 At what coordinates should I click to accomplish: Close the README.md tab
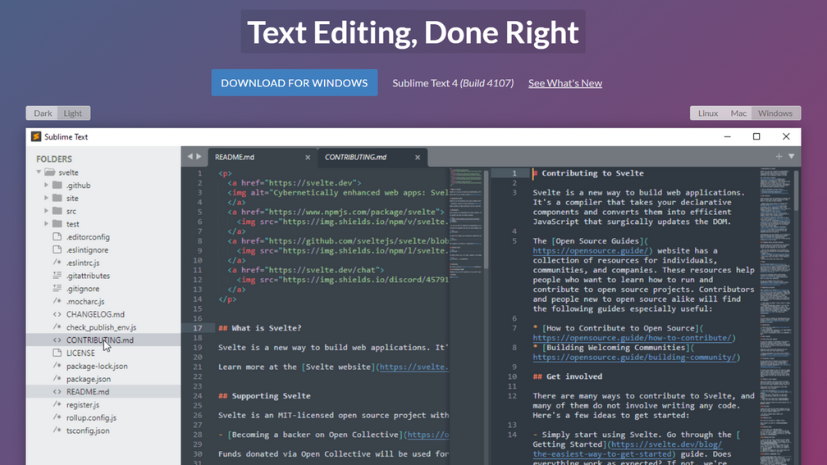pyautogui.click(x=307, y=157)
